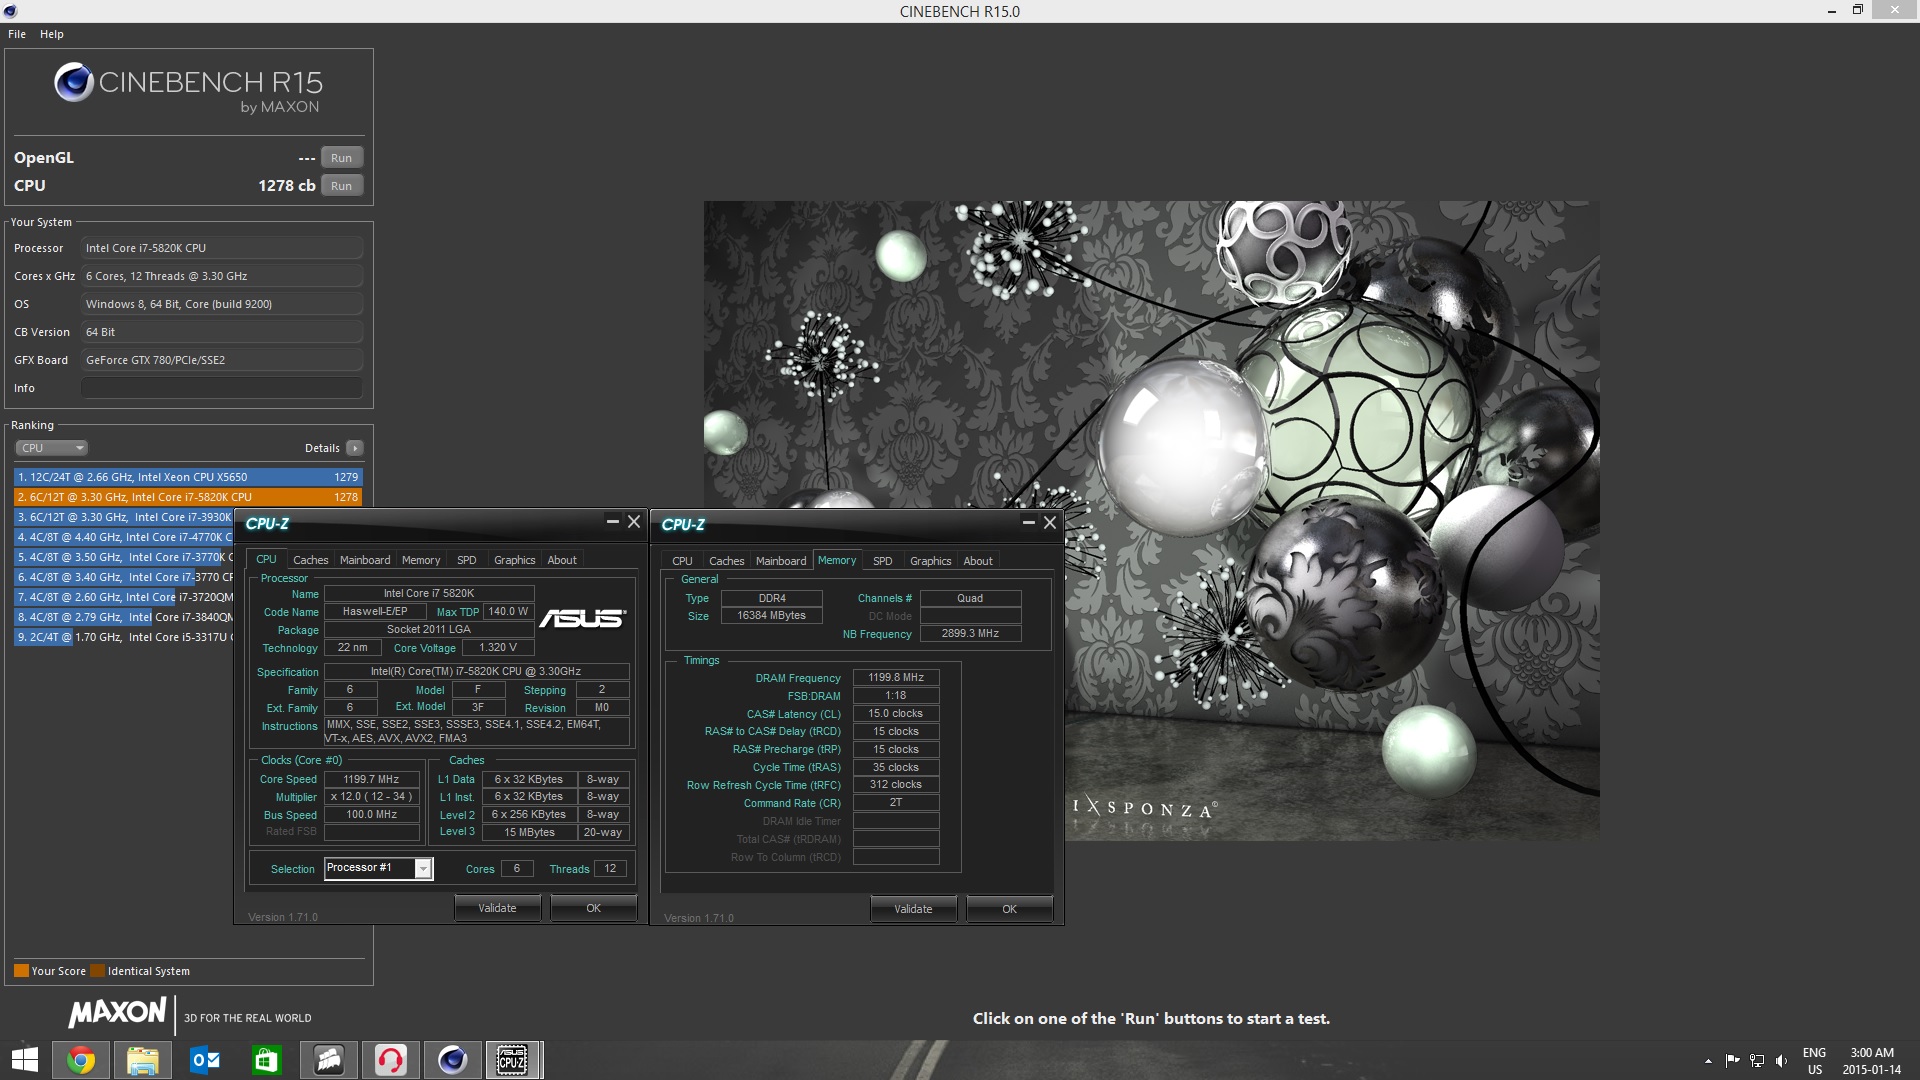The image size is (1920, 1080).
Task: Select i5-3317U ranking entry
Action: (x=124, y=637)
